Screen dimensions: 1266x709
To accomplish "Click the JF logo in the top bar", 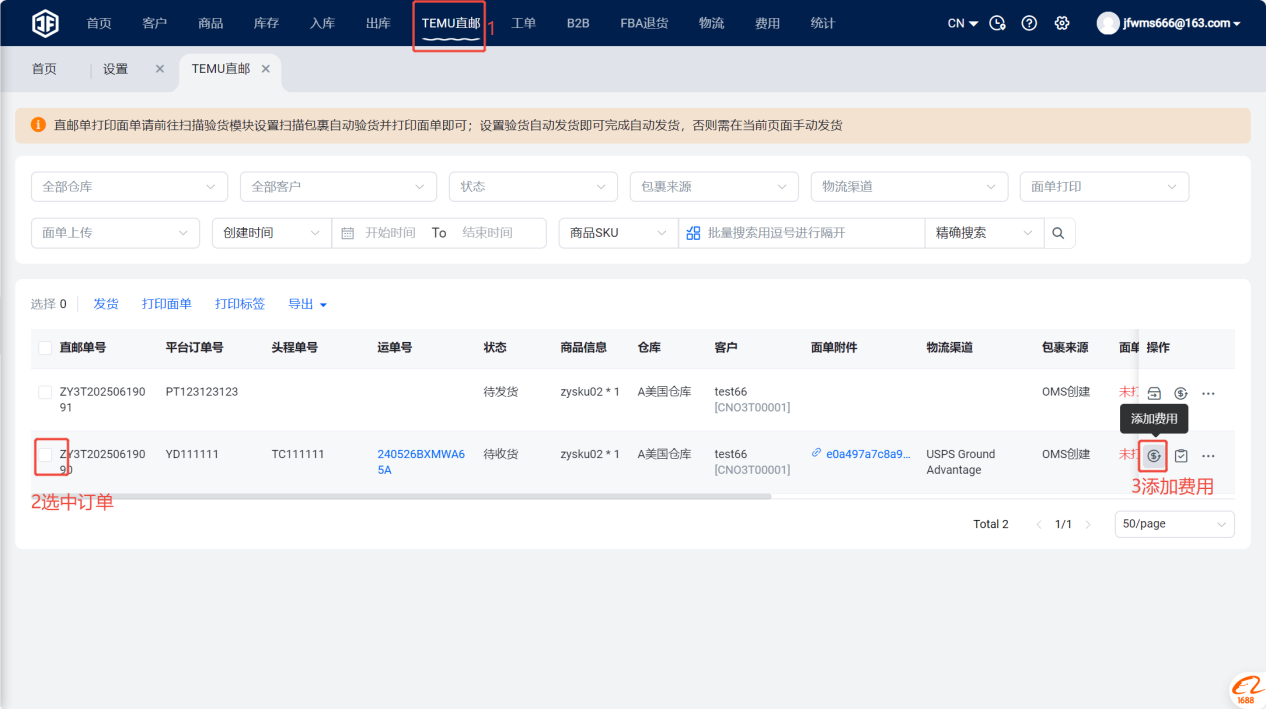I will pos(45,23).
